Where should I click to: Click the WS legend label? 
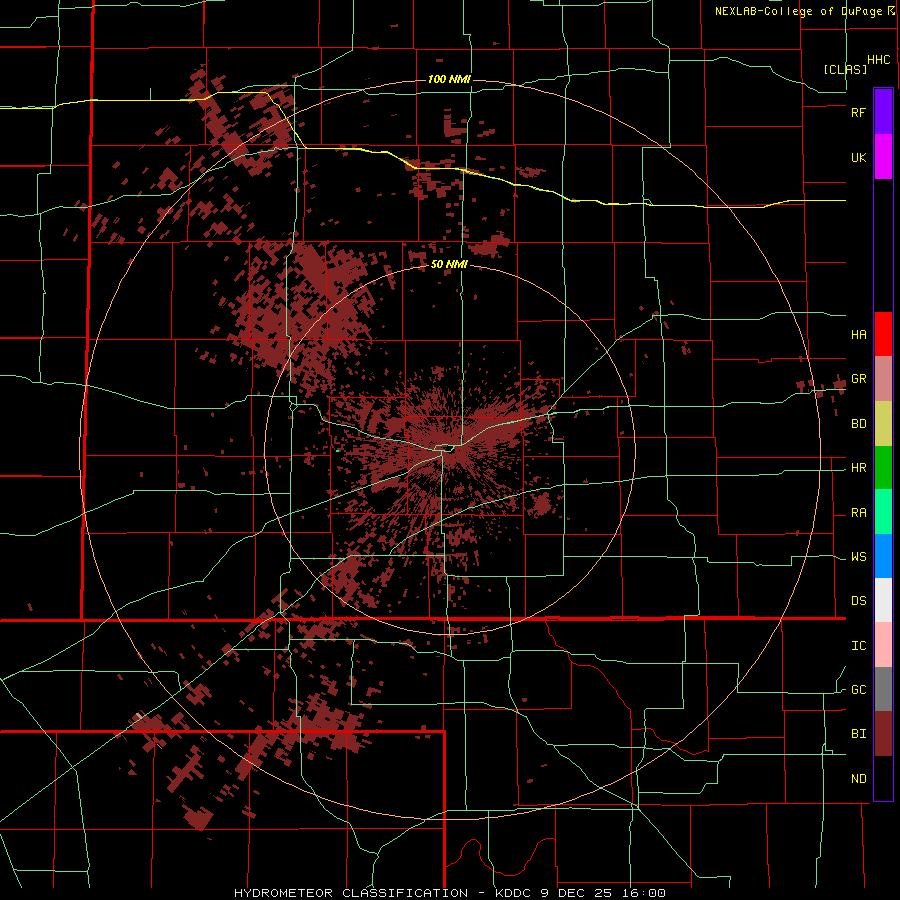pyautogui.click(x=859, y=557)
